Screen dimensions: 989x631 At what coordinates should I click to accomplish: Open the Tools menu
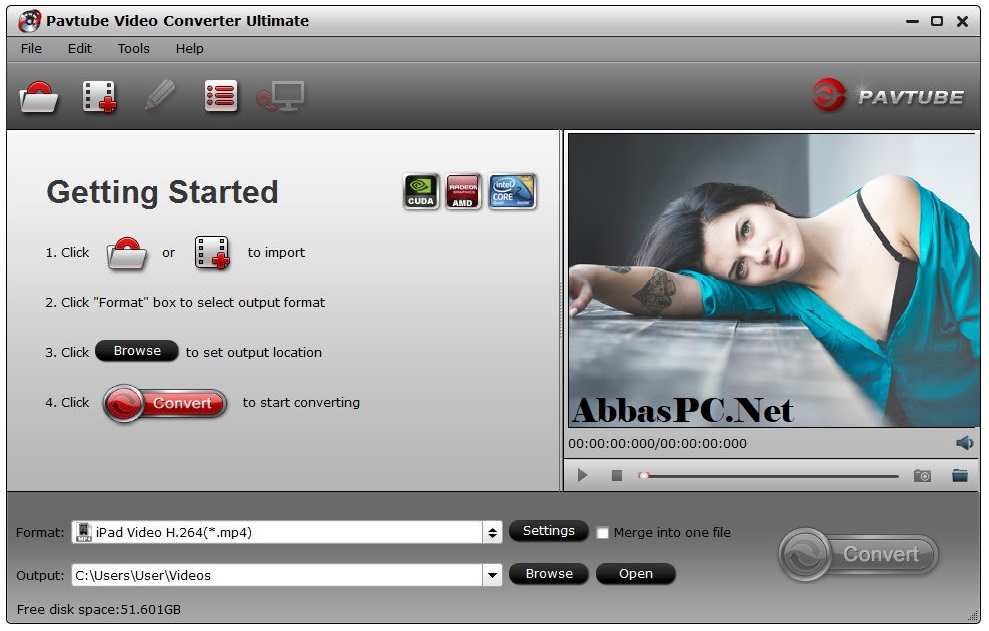coord(134,49)
